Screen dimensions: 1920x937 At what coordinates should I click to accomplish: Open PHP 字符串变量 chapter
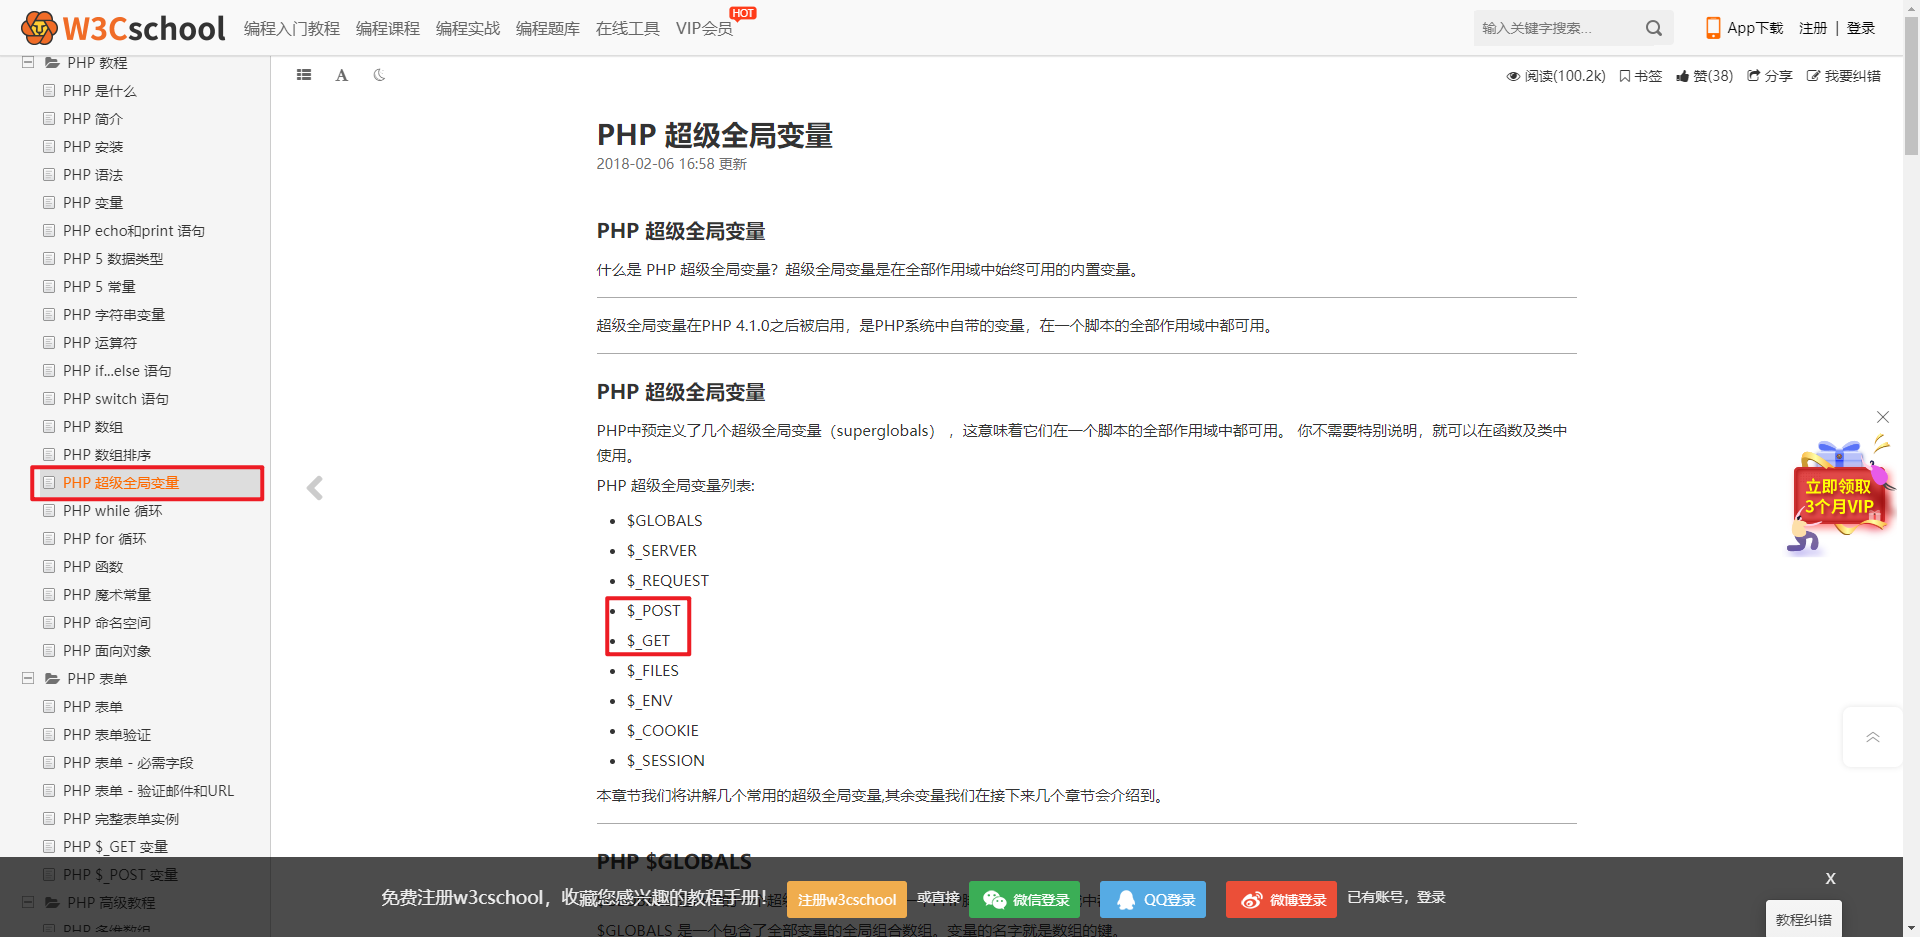tap(114, 315)
